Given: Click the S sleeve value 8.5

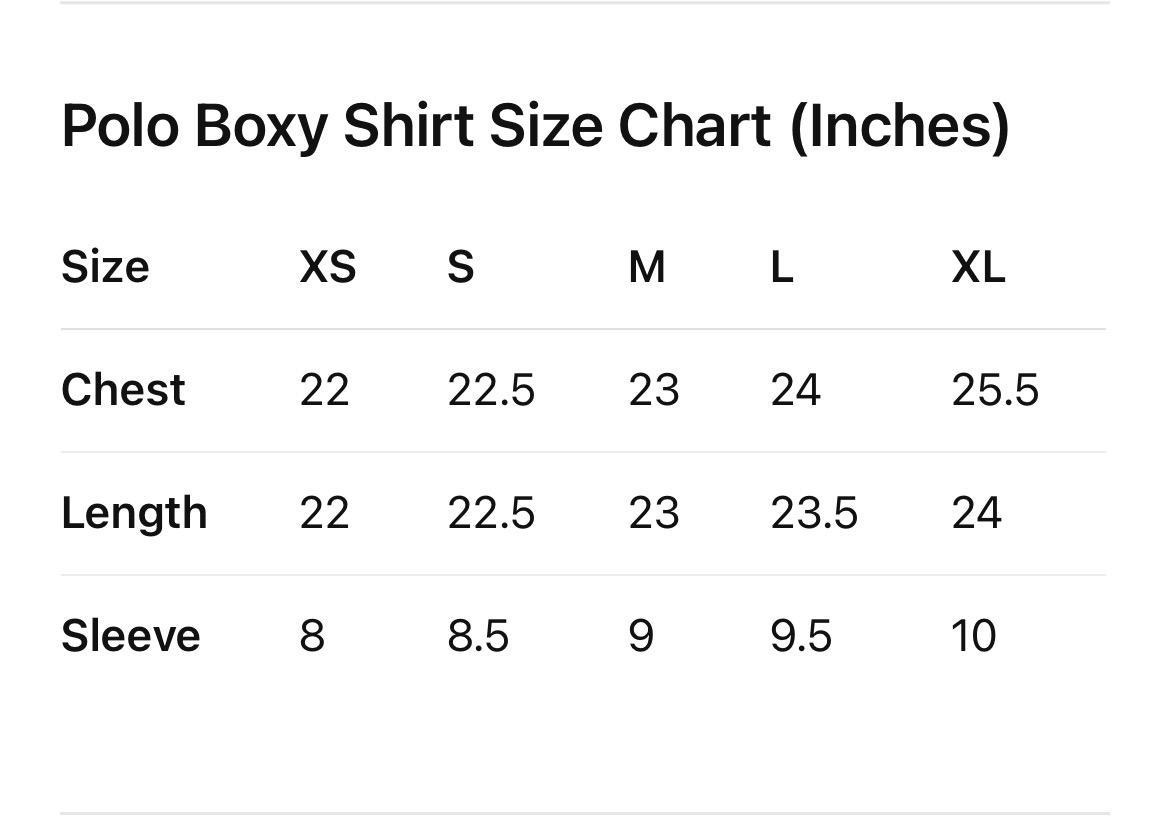Looking at the screenshot, I should coord(478,636).
